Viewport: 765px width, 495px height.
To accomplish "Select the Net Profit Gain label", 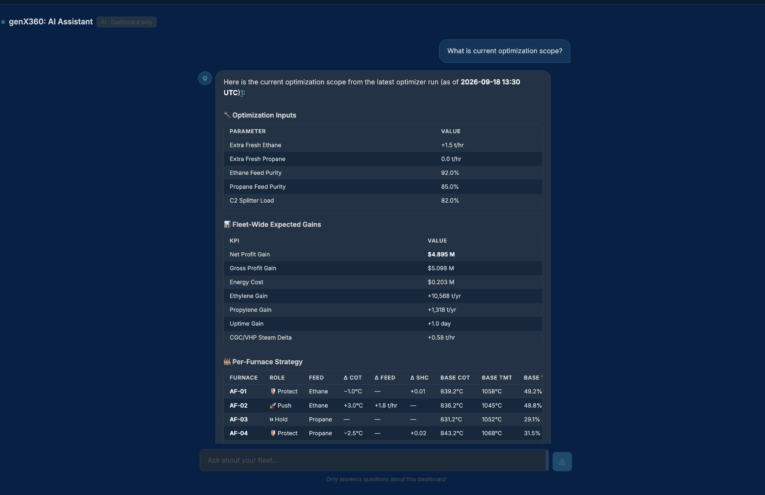I will [249, 255].
